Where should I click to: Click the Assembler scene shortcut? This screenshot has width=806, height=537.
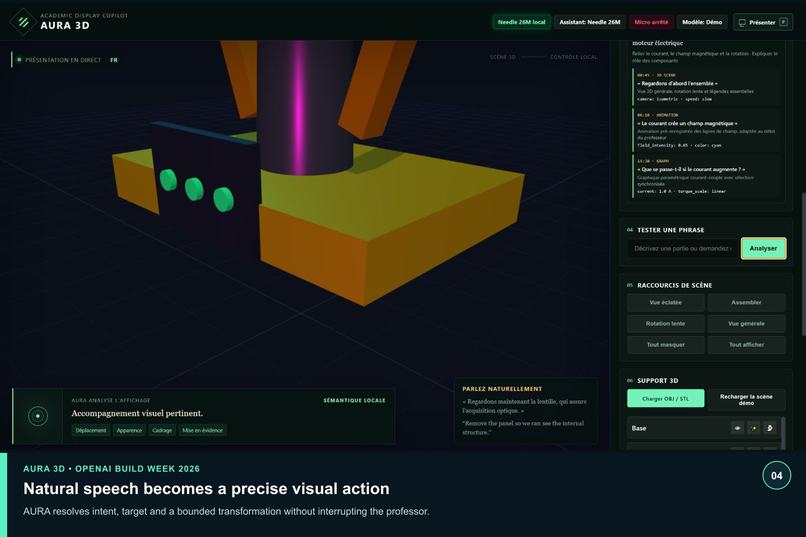pyautogui.click(x=746, y=303)
